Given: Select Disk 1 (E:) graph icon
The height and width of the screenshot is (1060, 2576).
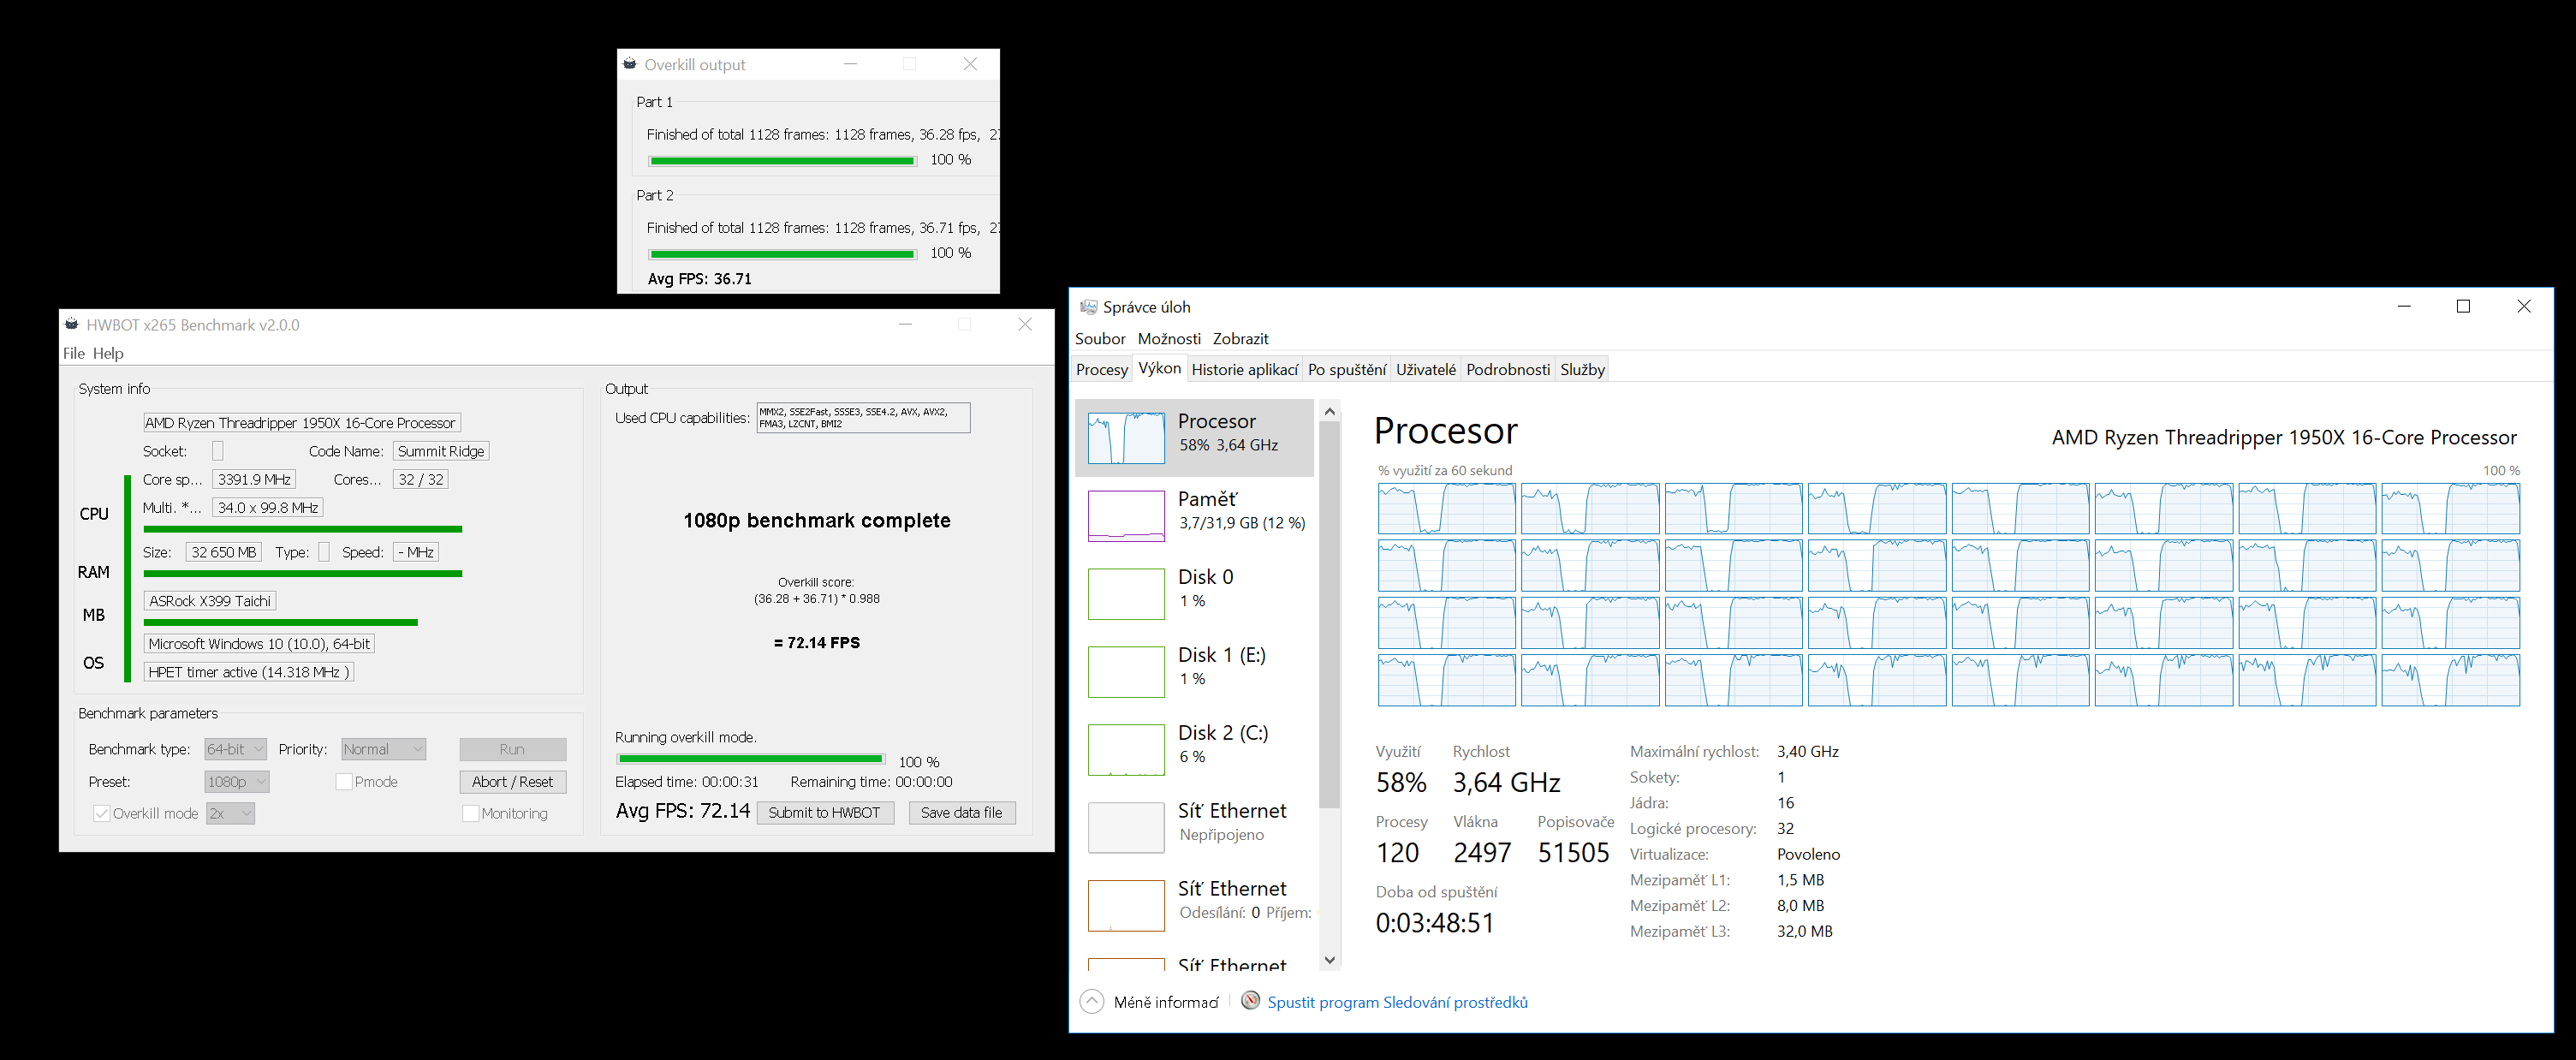Looking at the screenshot, I should pyautogui.click(x=1126, y=672).
